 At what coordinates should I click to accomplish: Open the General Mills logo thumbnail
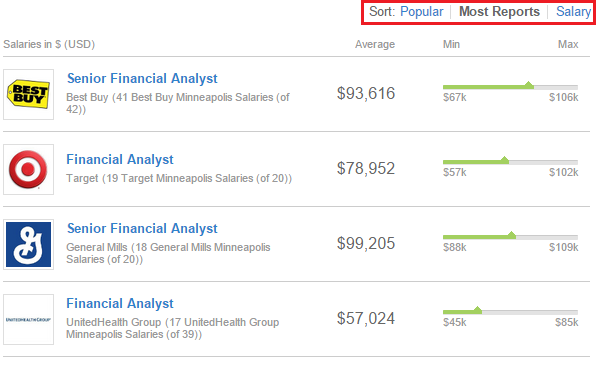click(29, 244)
